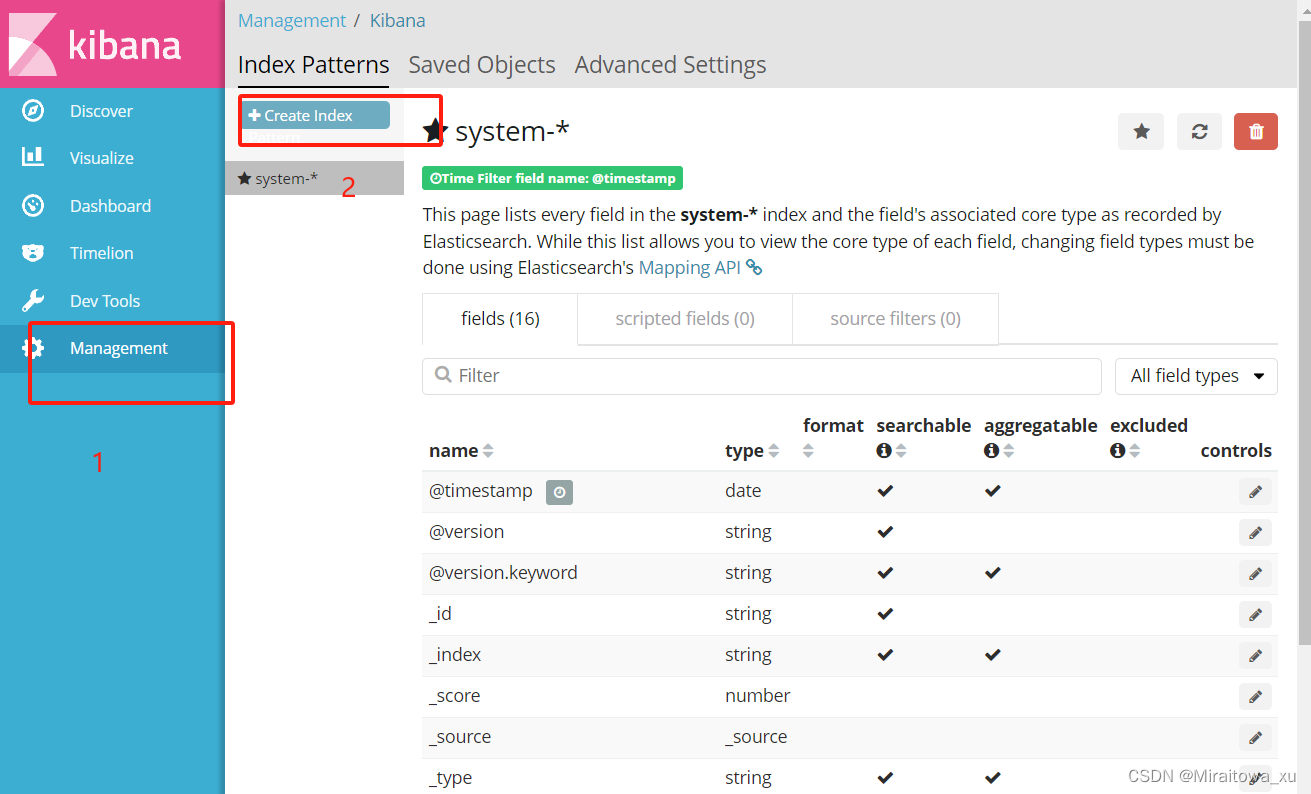Click into the Filter fields search box
The height and width of the screenshot is (794, 1311).
pos(762,376)
